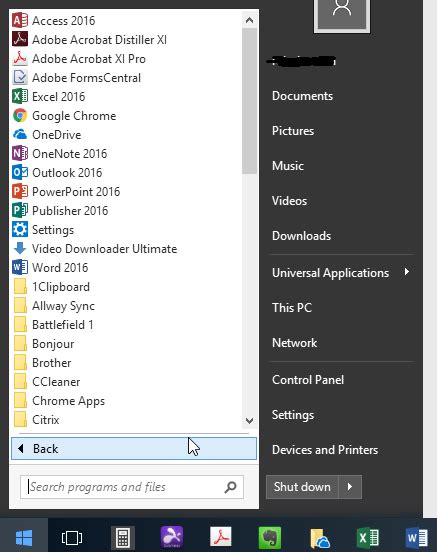Image resolution: width=437 pixels, height=552 pixels.
Task: Click the user account picture
Action: [342, 14]
